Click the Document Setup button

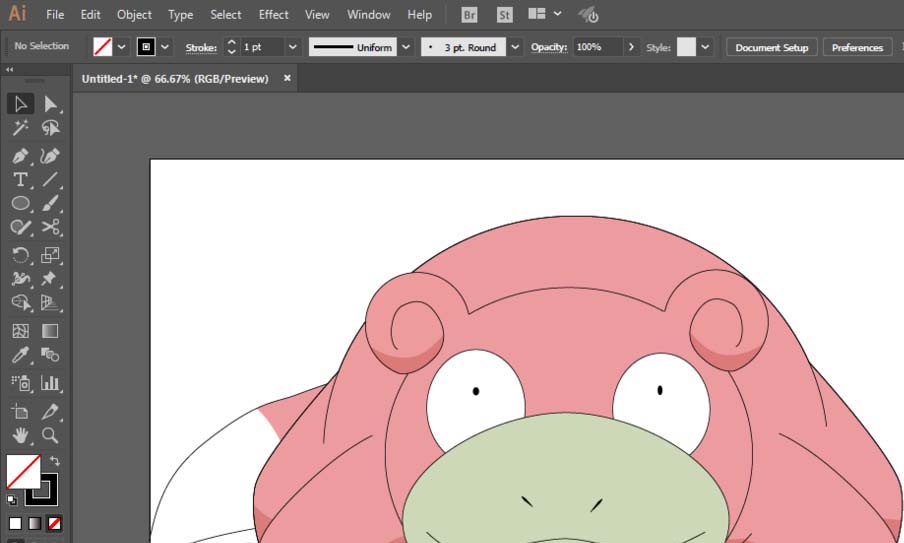(x=771, y=47)
